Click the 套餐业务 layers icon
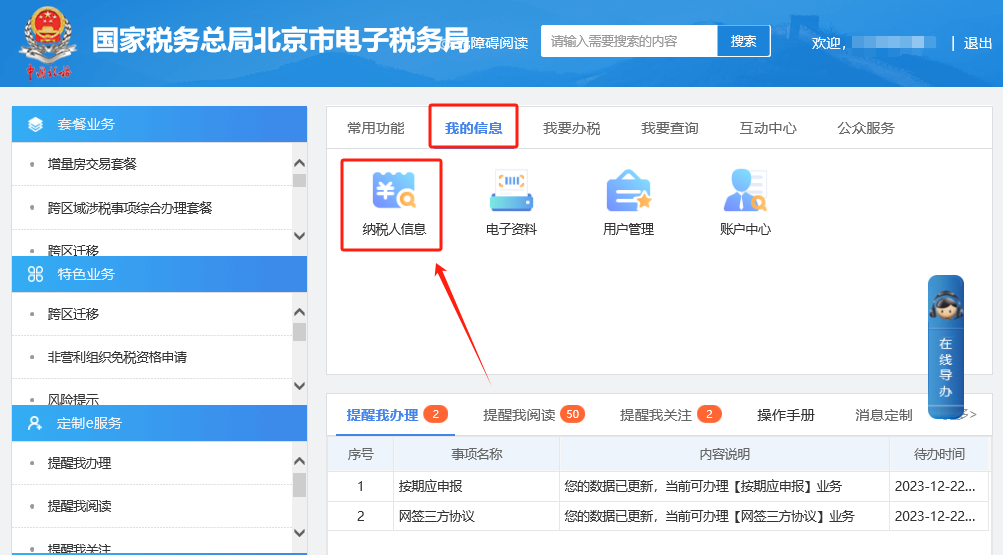The image size is (1003, 555). tap(35, 125)
